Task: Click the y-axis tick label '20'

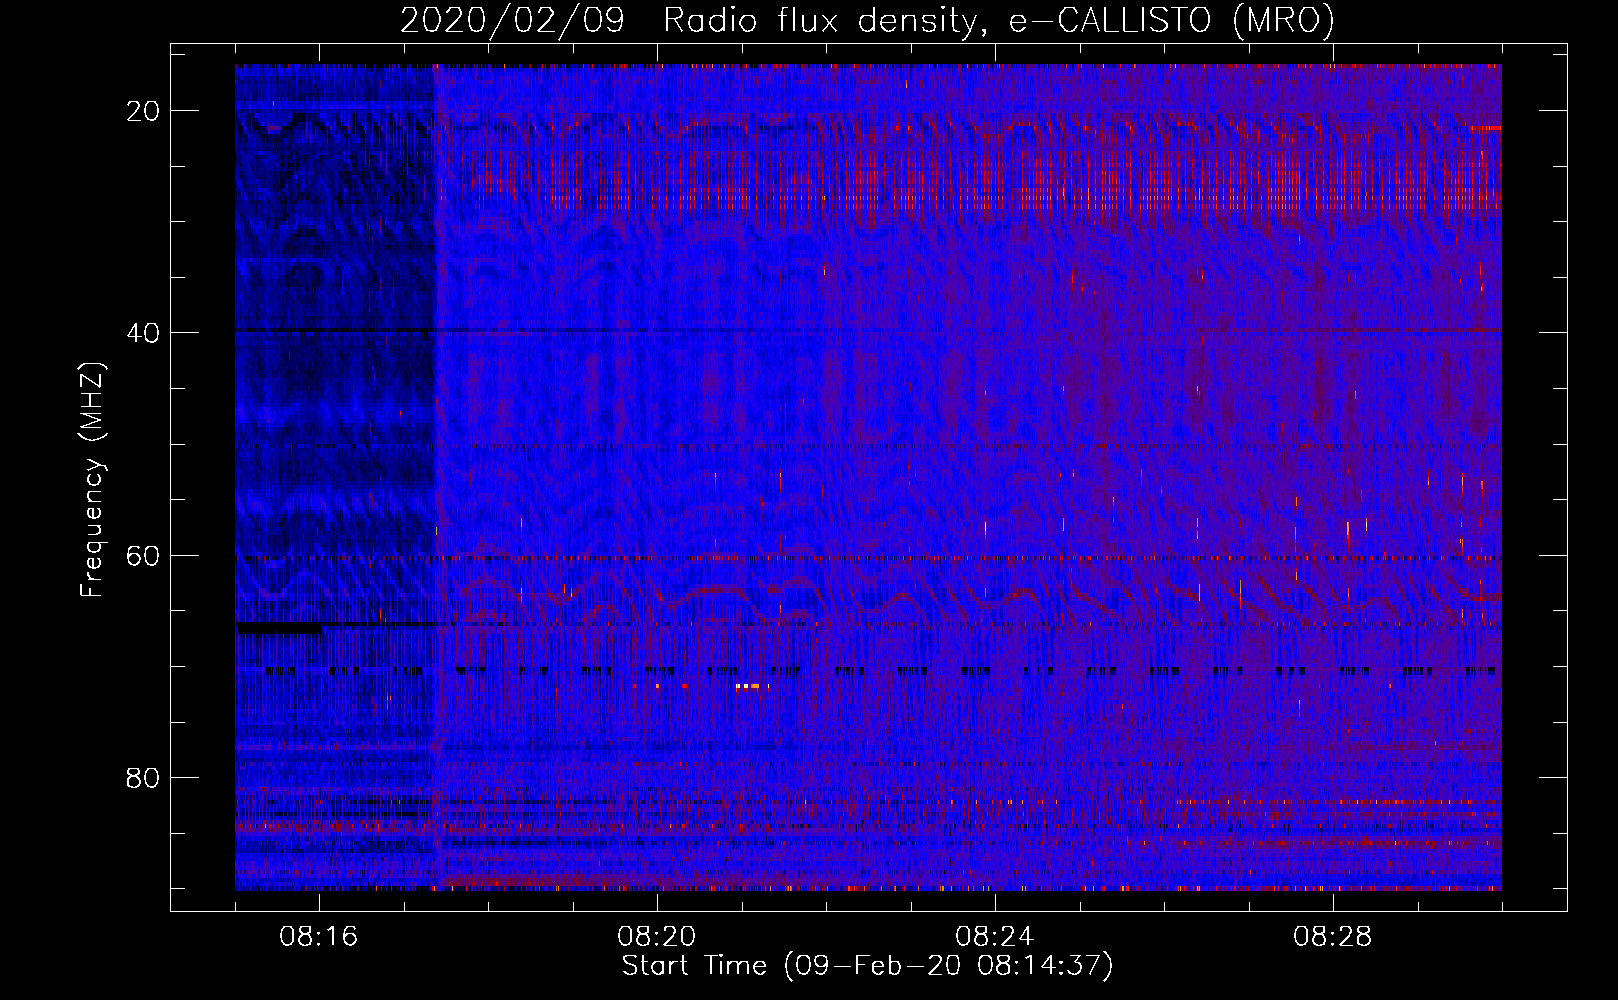Action: click(x=144, y=111)
